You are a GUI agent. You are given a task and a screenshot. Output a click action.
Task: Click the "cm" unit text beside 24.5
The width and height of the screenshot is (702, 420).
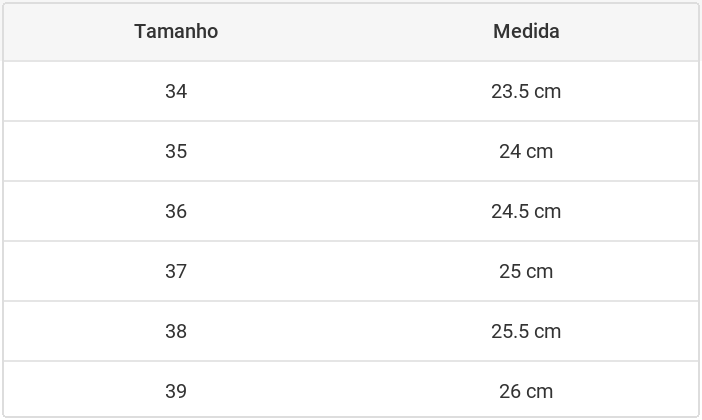tap(548, 212)
